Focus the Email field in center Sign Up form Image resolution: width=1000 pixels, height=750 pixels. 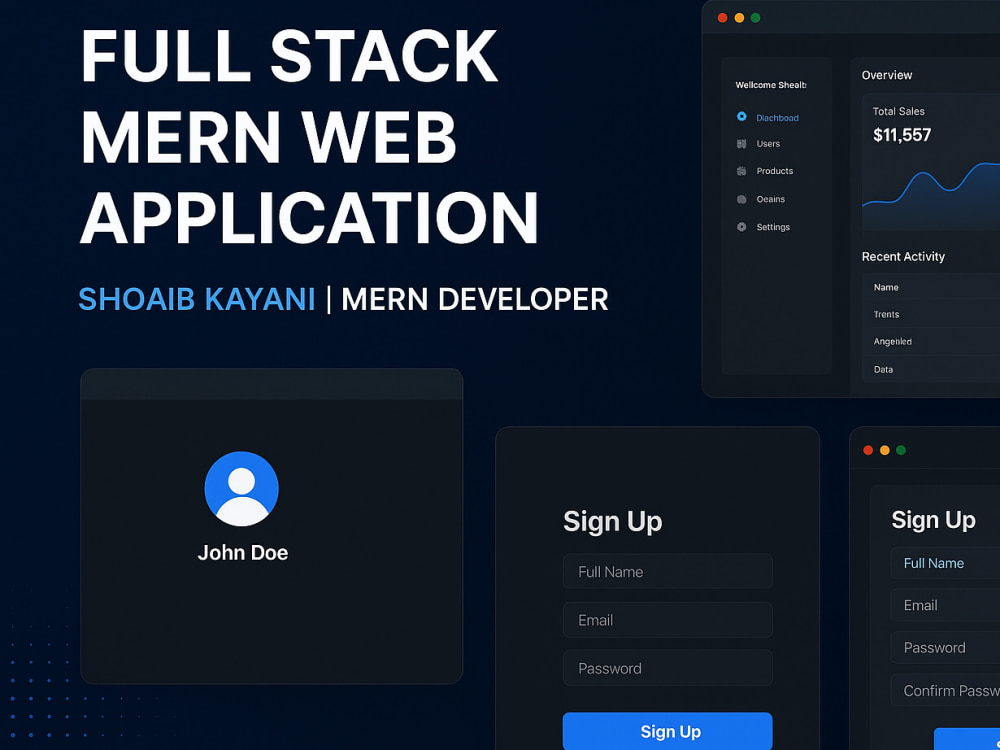coord(667,620)
